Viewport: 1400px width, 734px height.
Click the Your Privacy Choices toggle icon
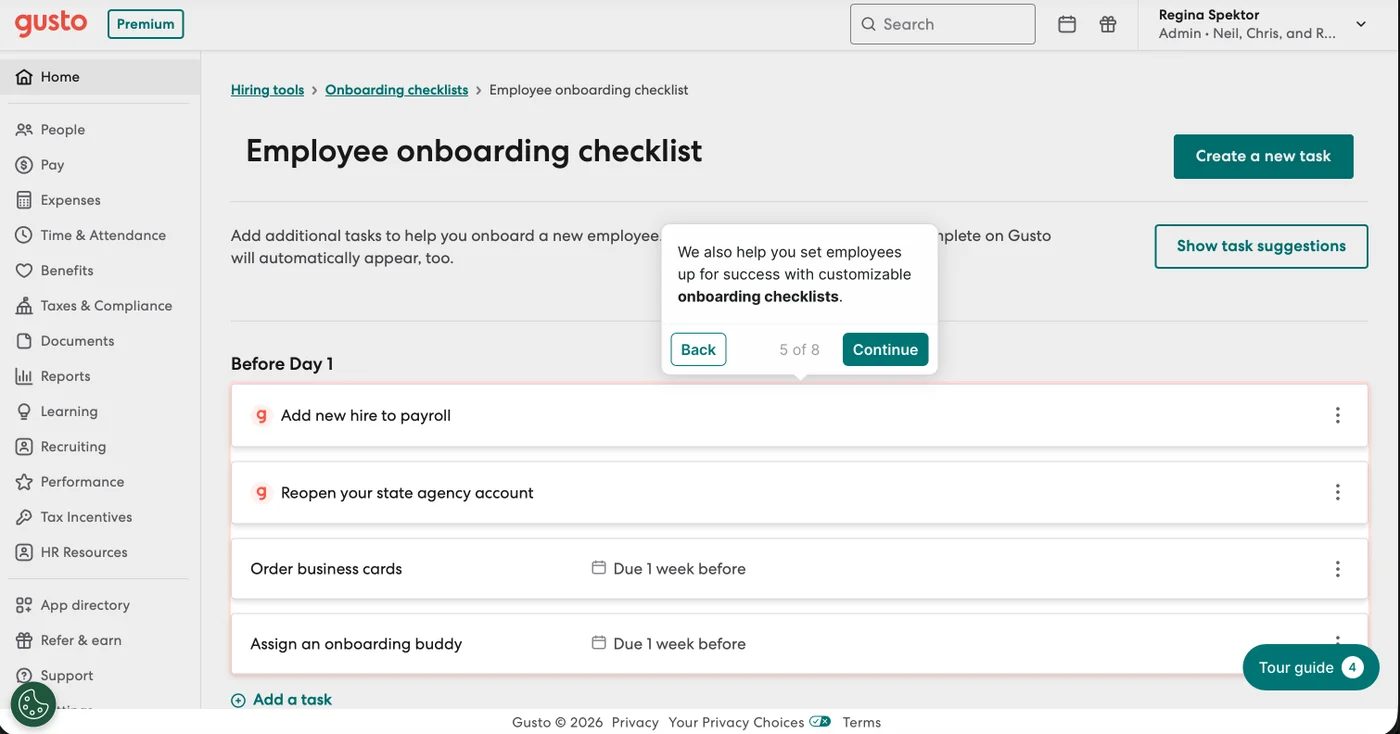point(820,721)
